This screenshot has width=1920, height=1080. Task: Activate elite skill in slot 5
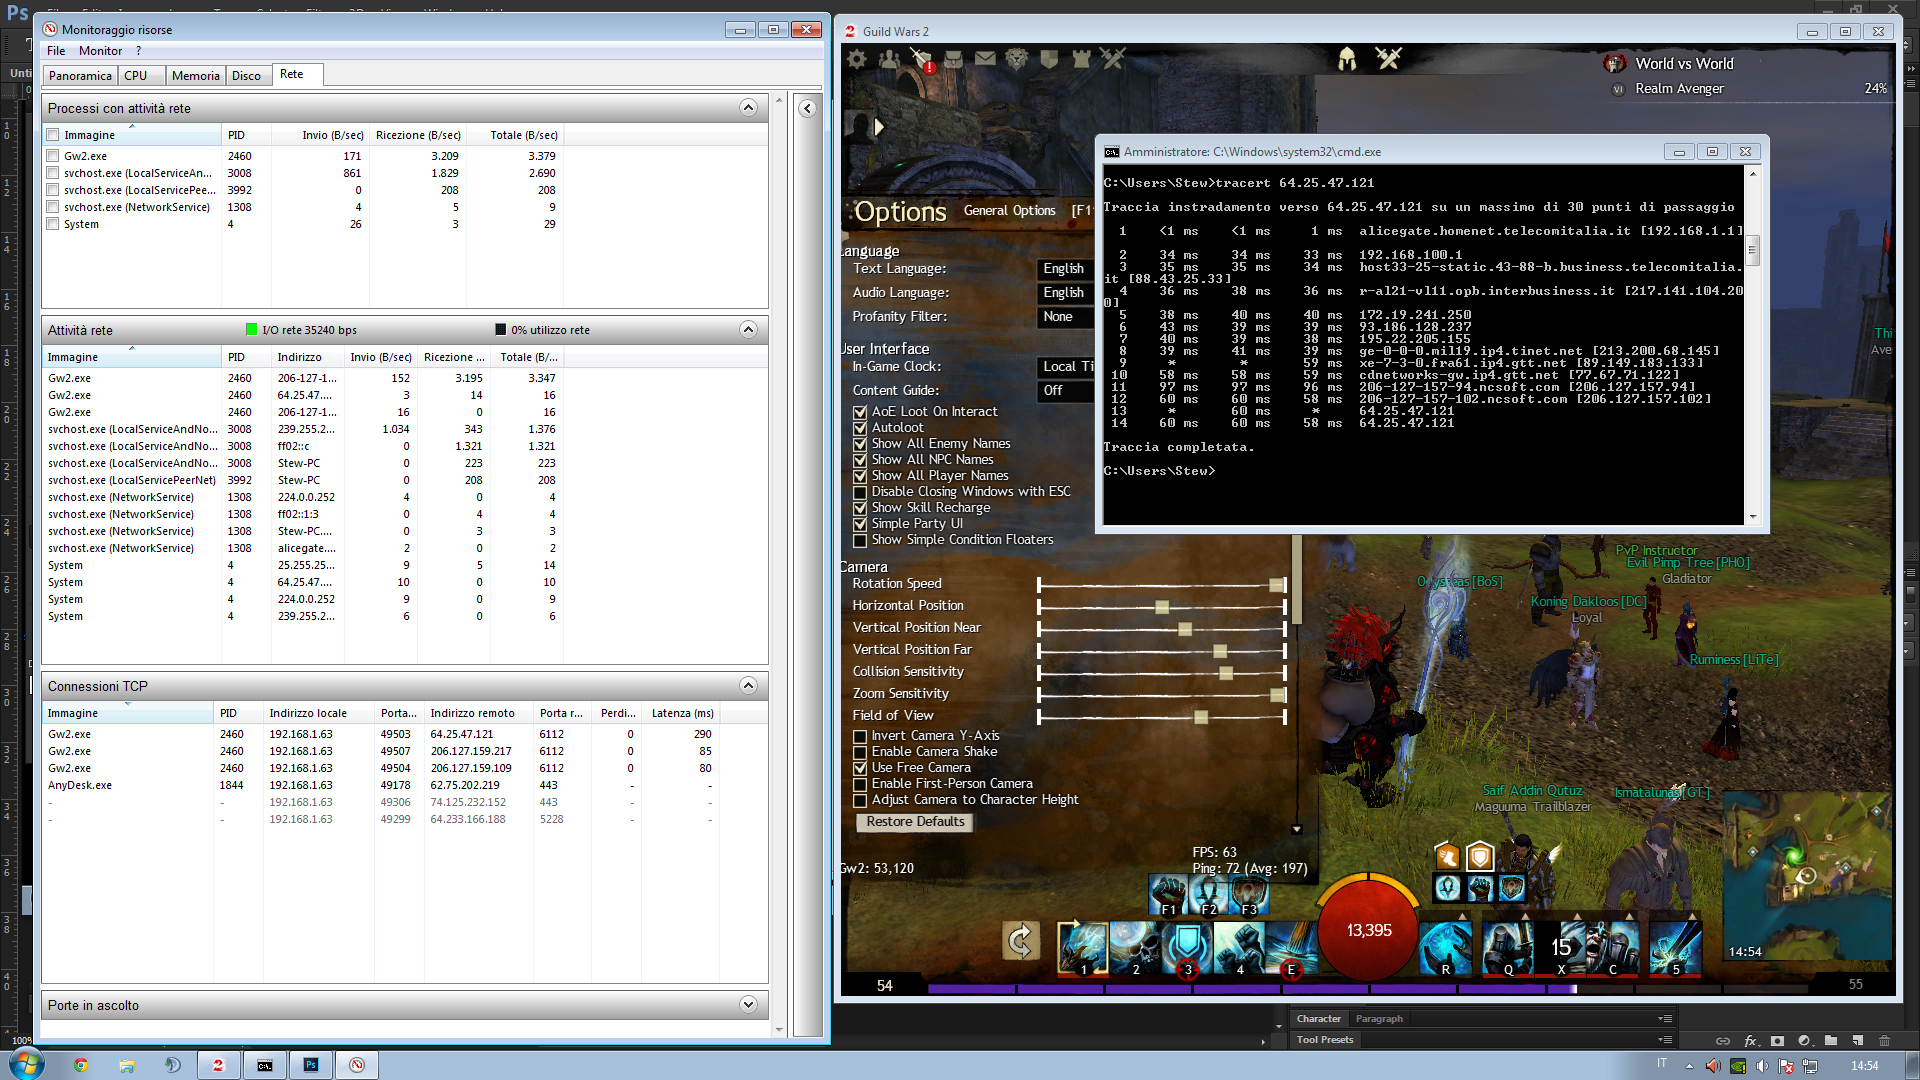tap(1675, 948)
